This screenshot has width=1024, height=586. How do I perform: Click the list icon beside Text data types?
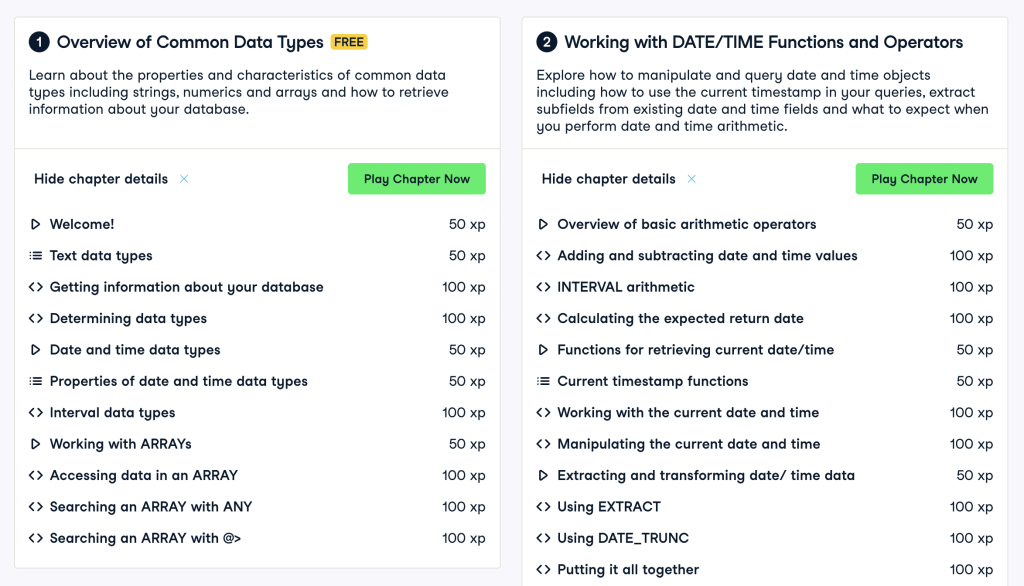point(36,256)
